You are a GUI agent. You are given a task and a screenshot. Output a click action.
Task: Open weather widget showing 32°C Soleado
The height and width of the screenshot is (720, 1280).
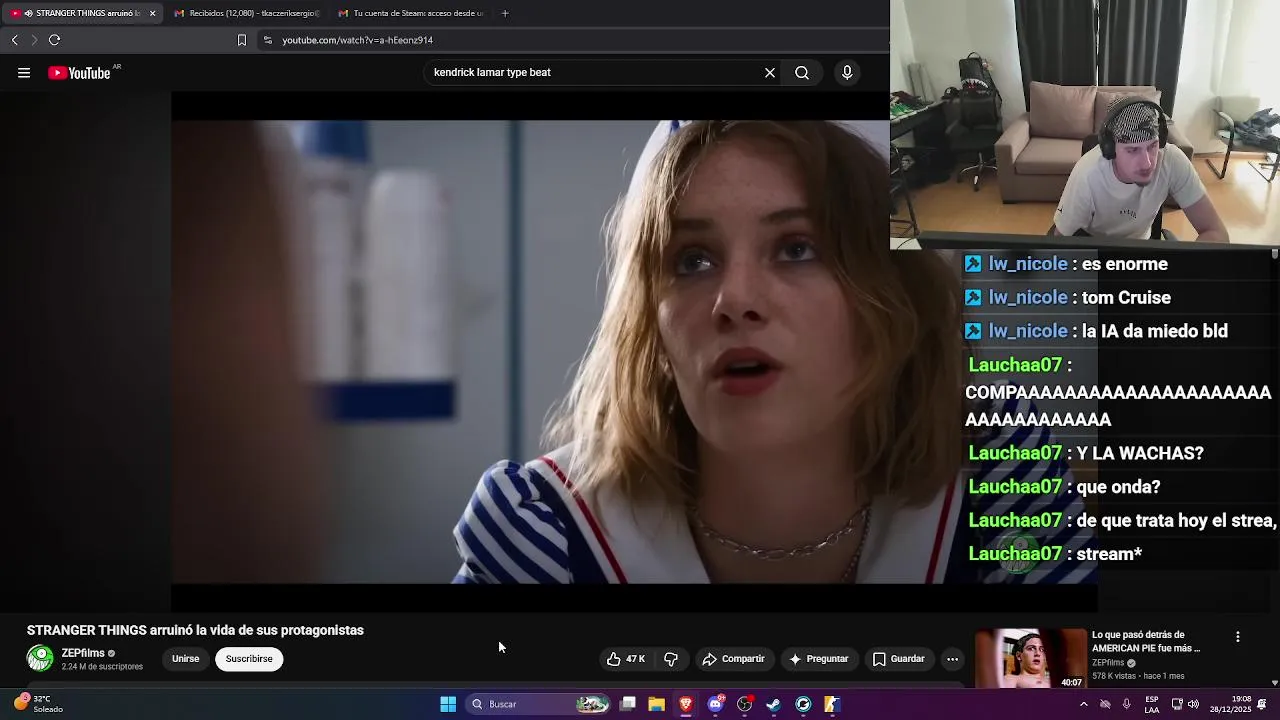[39, 704]
